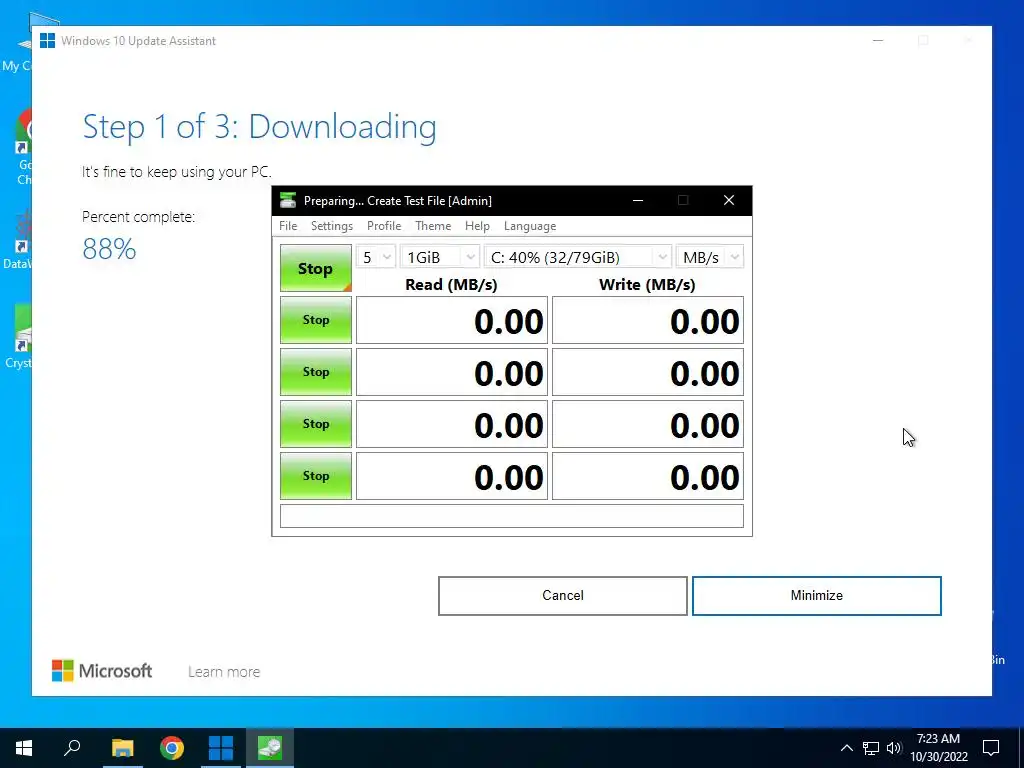Click the Minimize button in Update Assistant

(x=816, y=596)
